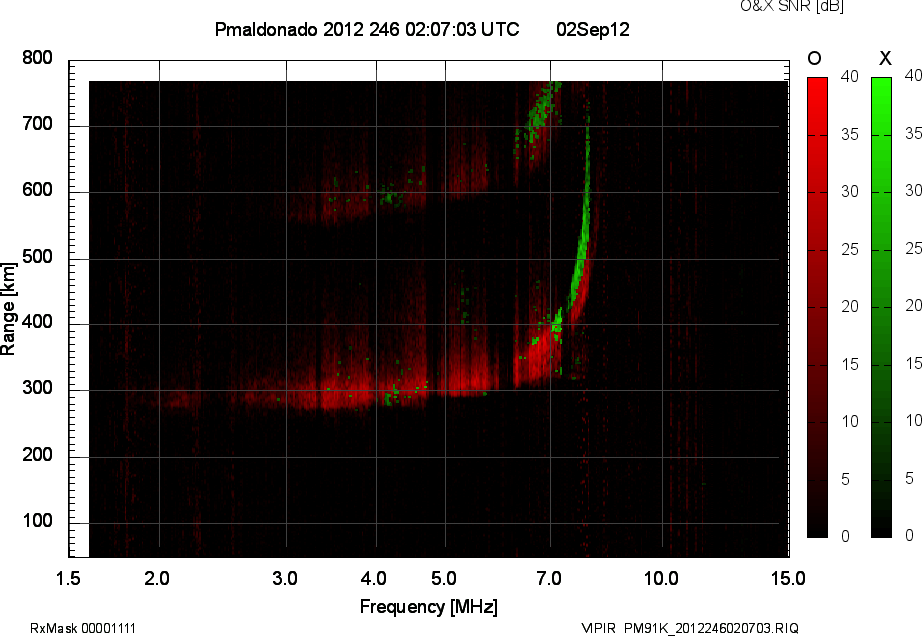The width and height of the screenshot is (922, 636).
Task: Click the 'VIPIR PM91K_2012246020703.RIQ' file name
Action: [690, 628]
